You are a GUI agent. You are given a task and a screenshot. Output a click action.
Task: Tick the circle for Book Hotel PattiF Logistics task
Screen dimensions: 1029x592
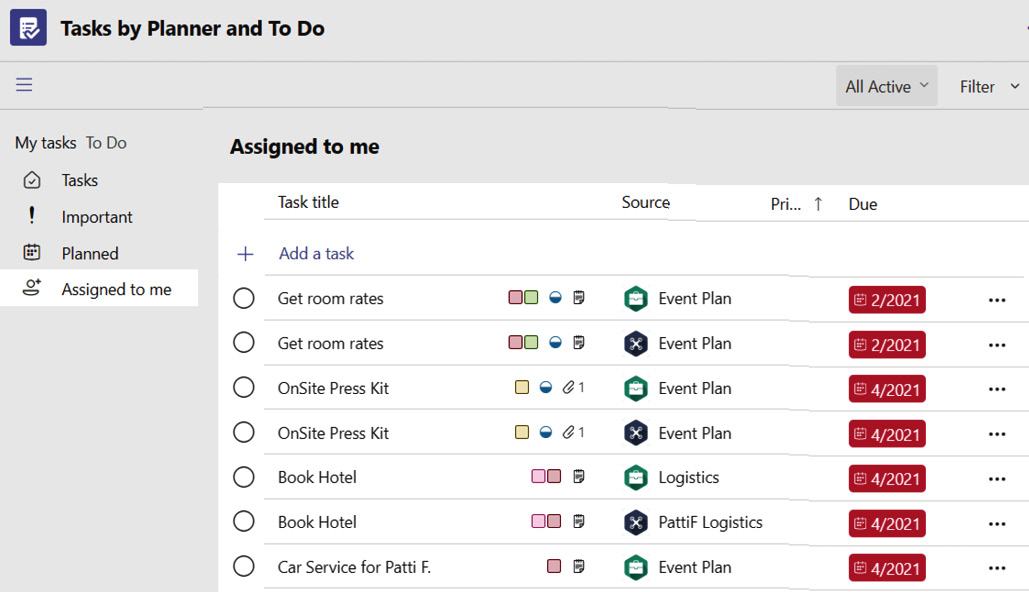click(243, 521)
